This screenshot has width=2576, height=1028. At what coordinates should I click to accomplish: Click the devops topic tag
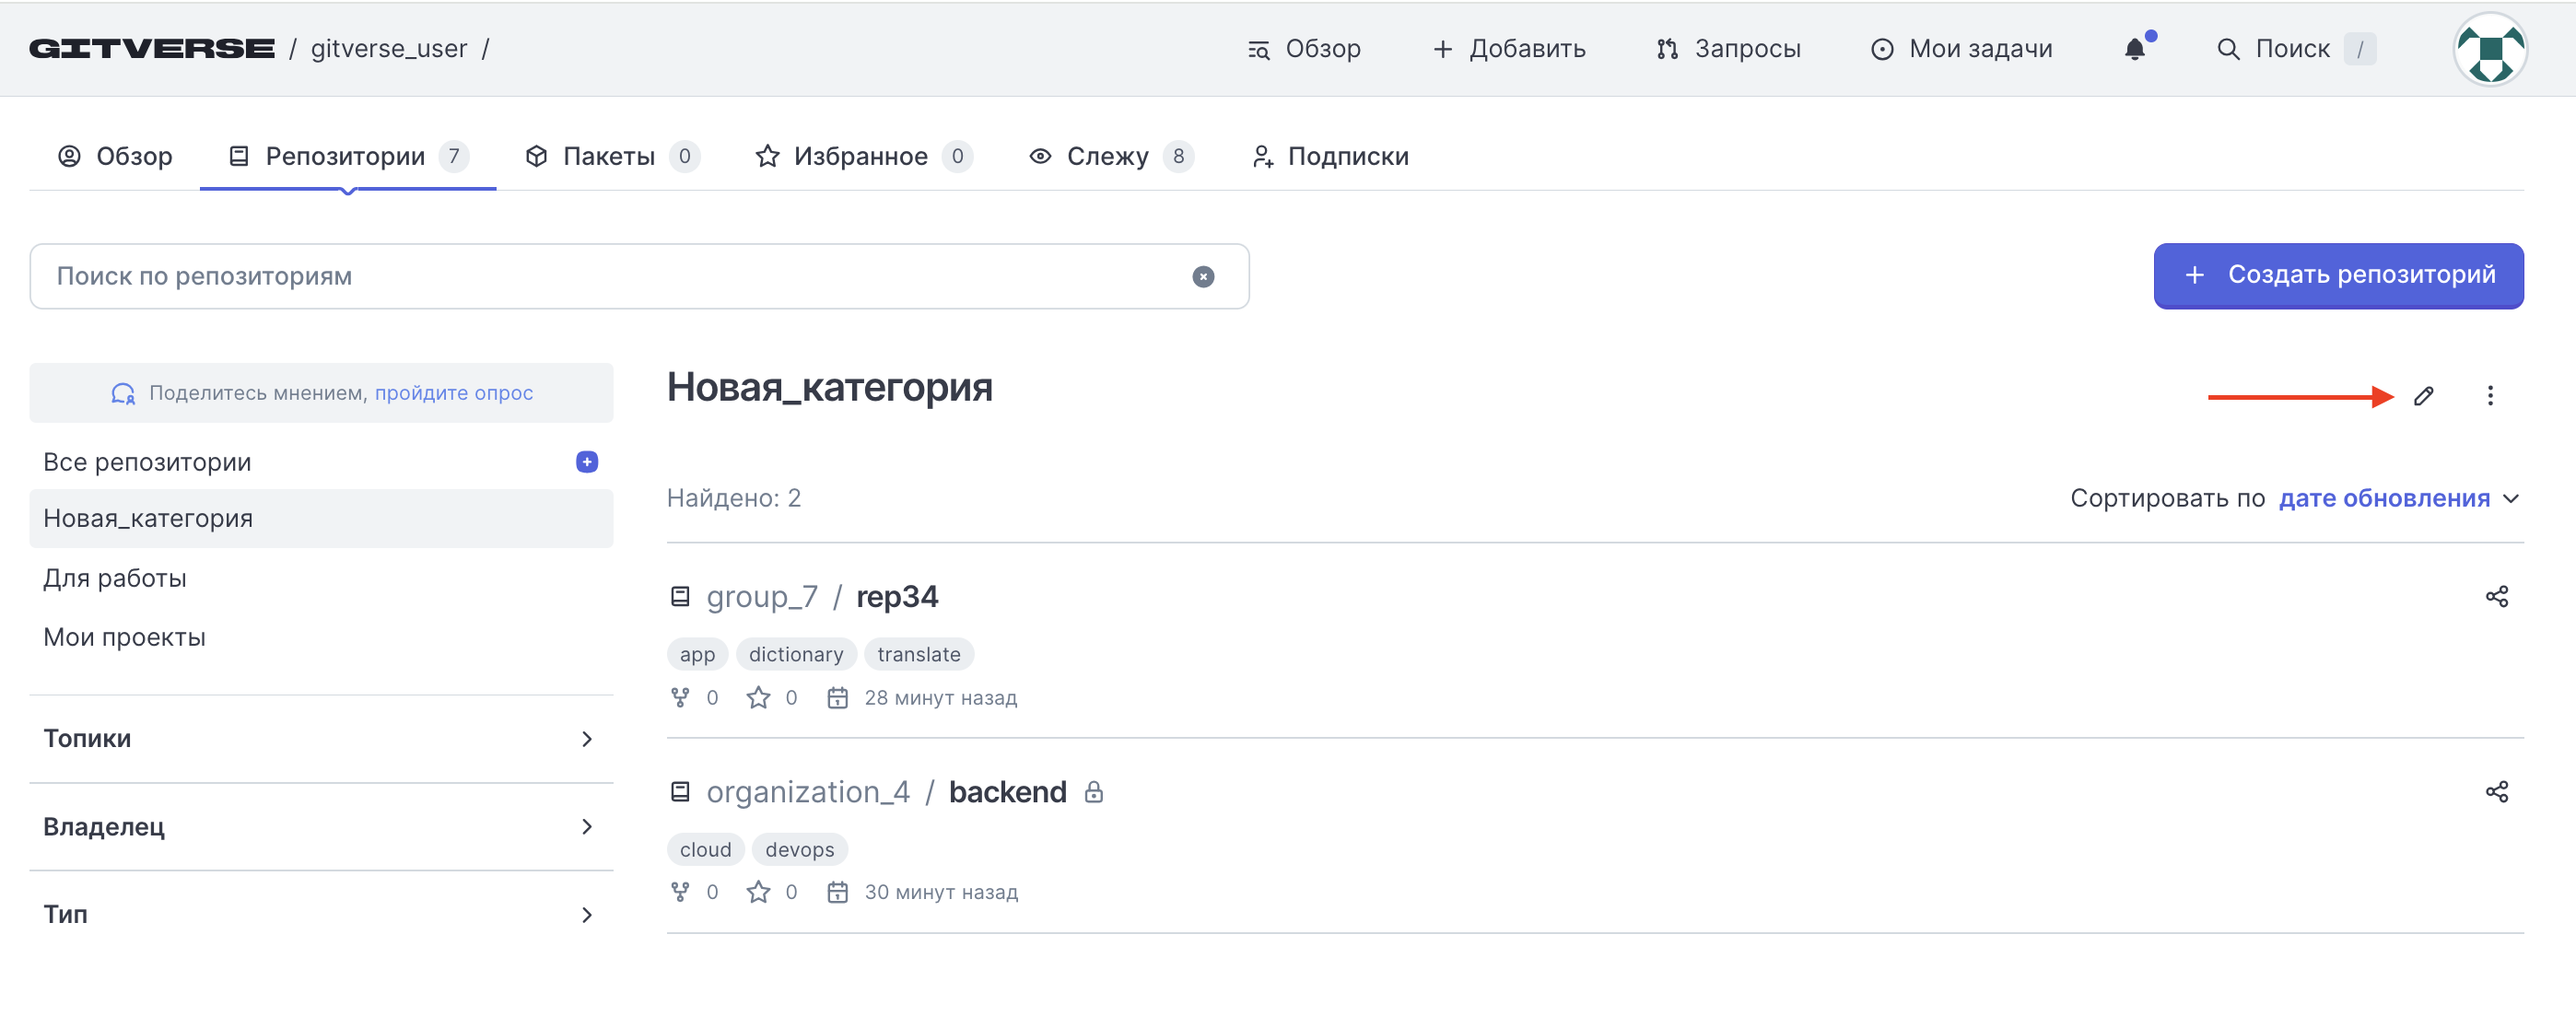[799, 849]
